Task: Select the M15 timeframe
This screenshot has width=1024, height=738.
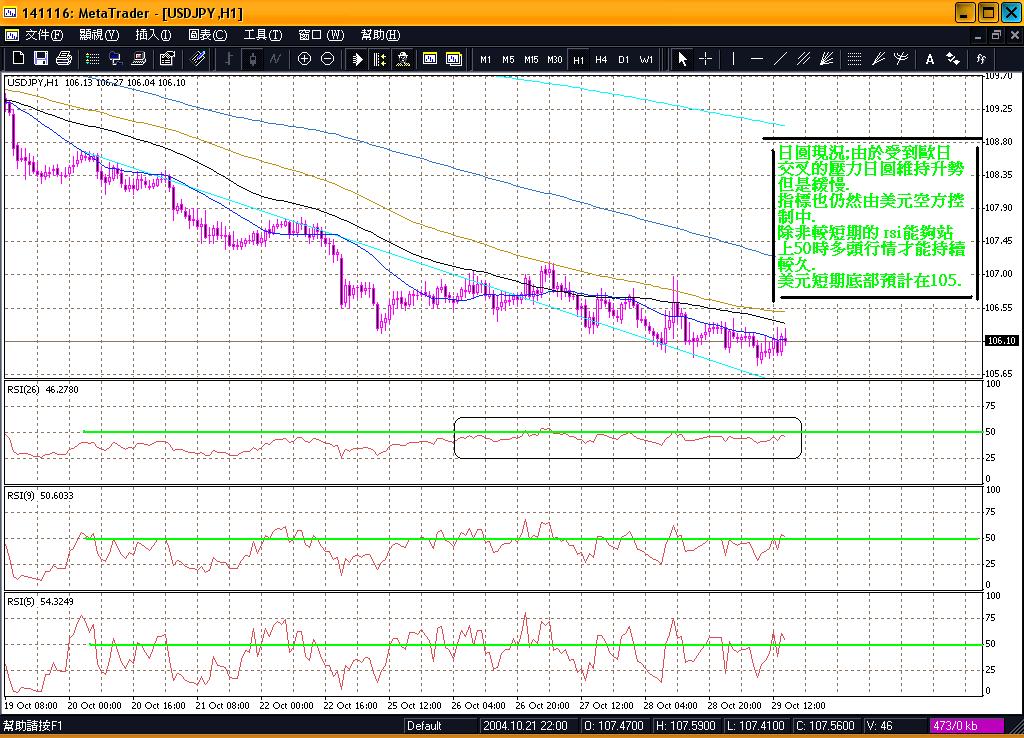Action: (531, 59)
